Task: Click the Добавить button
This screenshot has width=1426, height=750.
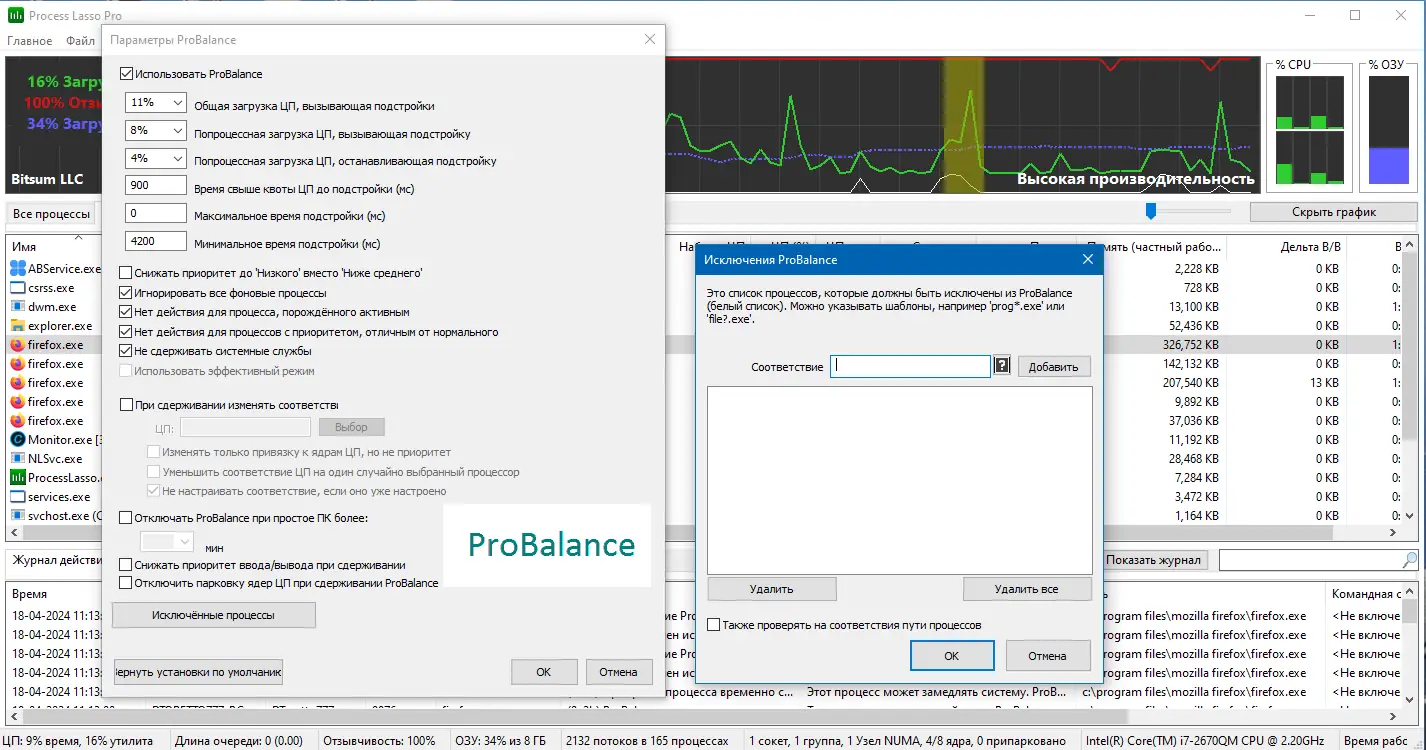Action: (x=1054, y=367)
